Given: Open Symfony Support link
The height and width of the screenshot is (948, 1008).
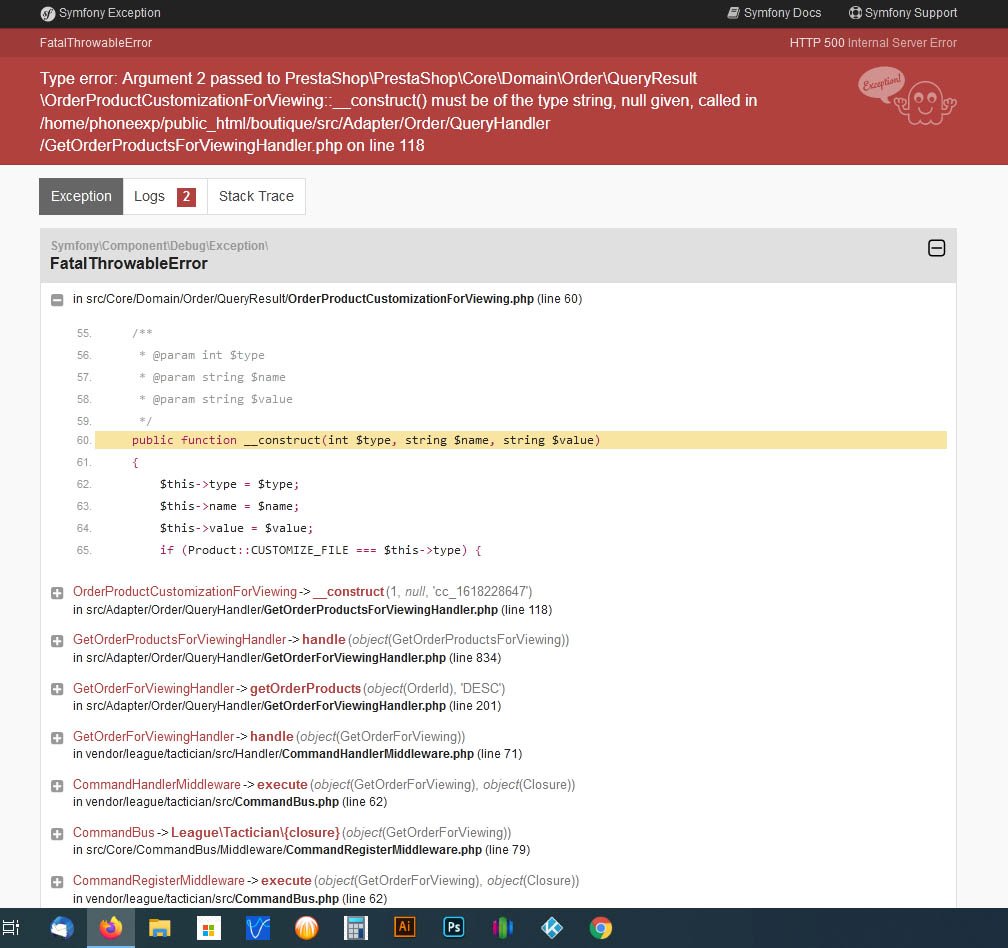Looking at the screenshot, I should tap(903, 13).
